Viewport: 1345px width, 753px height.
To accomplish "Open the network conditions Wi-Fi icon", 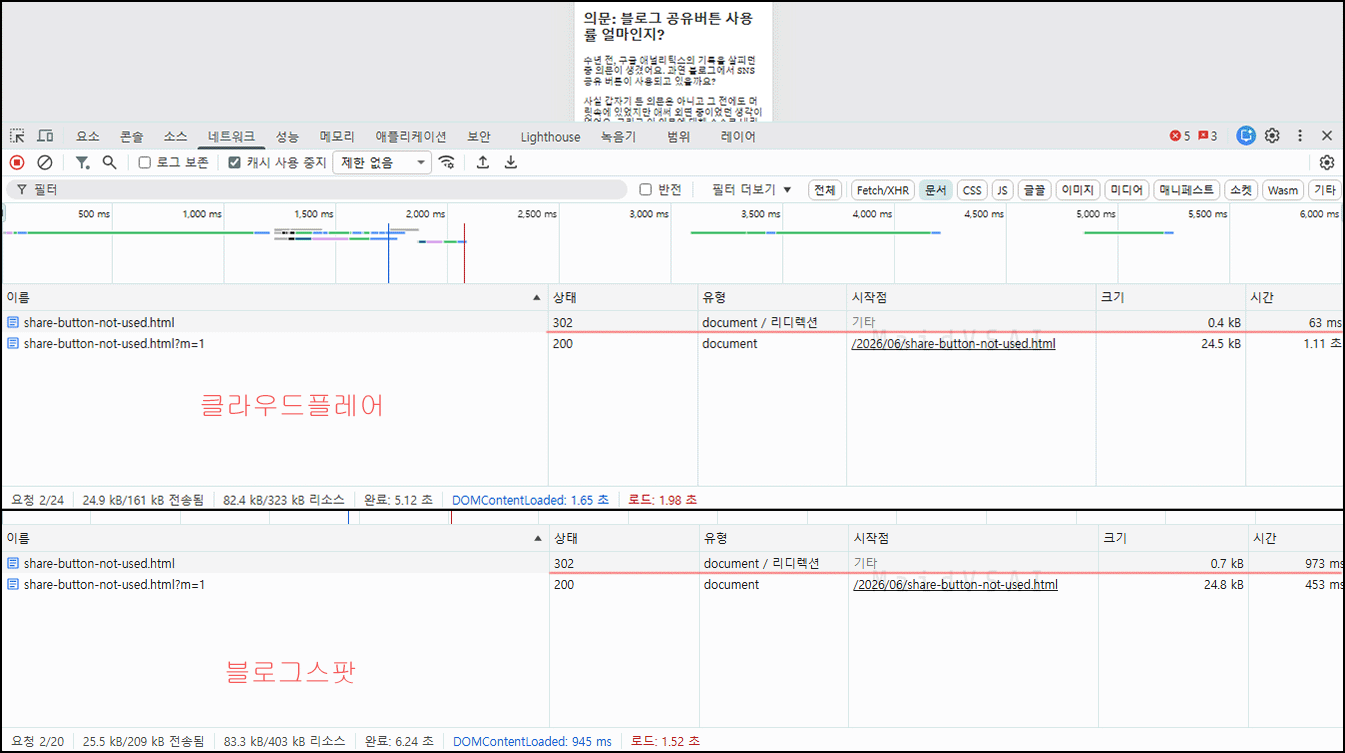I will (x=447, y=162).
